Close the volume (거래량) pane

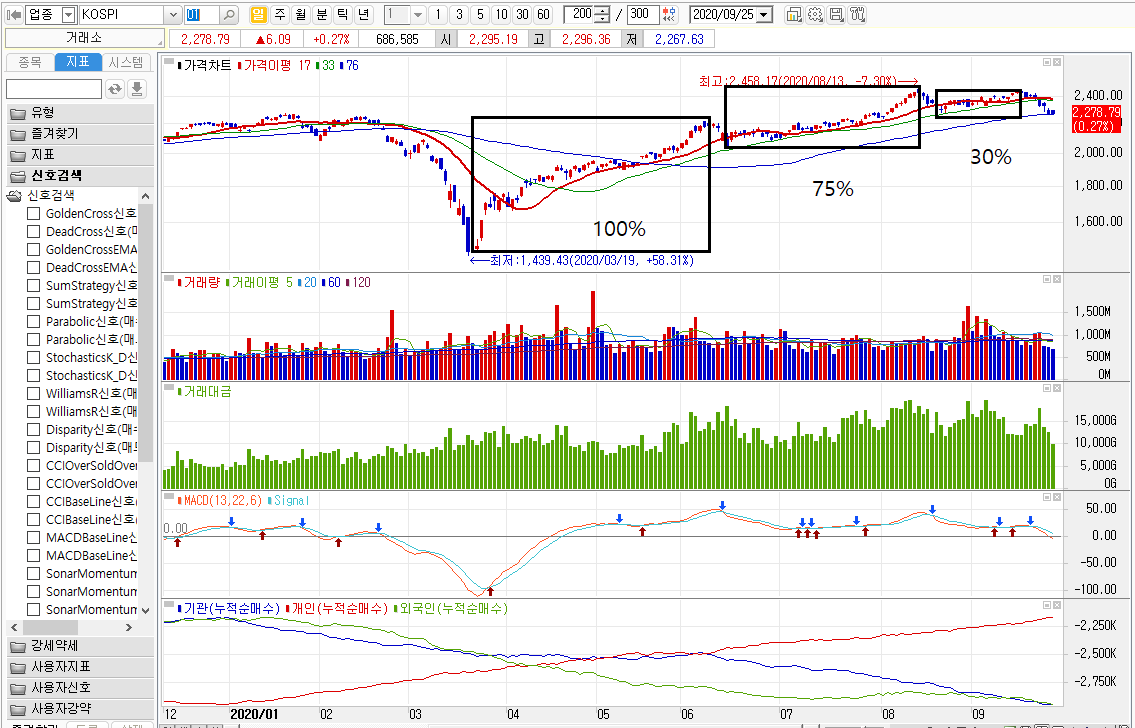pyautogui.click(x=1057, y=279)
